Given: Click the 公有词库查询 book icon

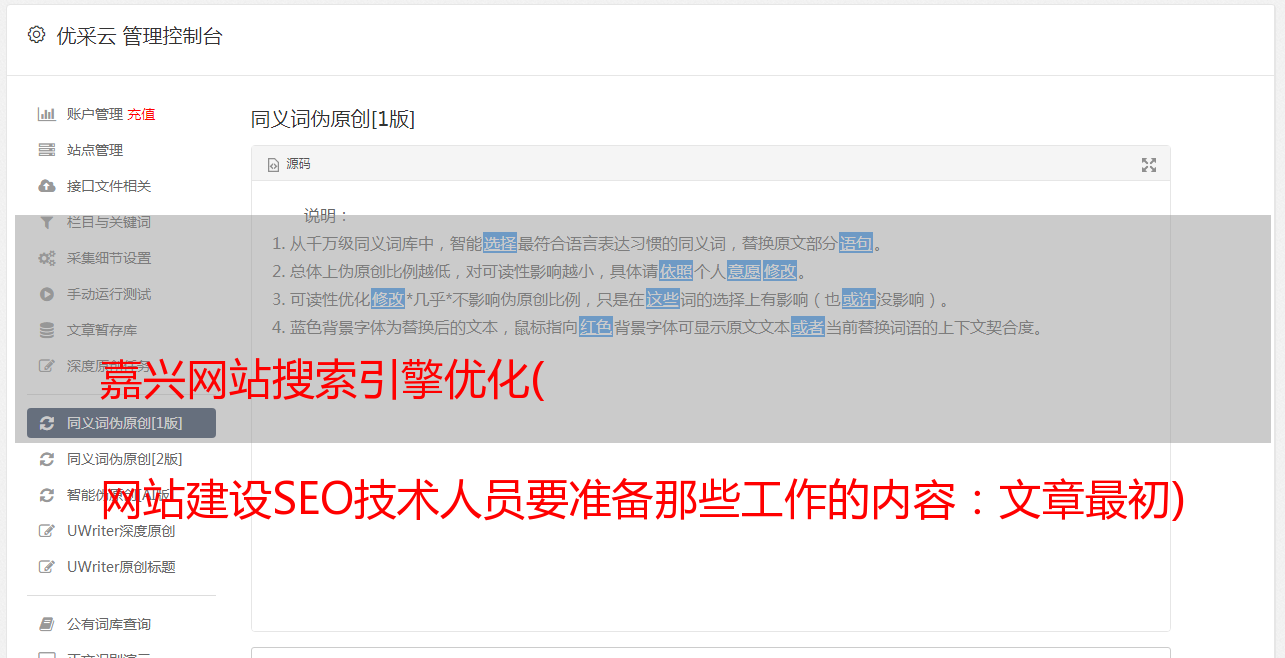Looking at the screenshot, I should coord(46,624).
